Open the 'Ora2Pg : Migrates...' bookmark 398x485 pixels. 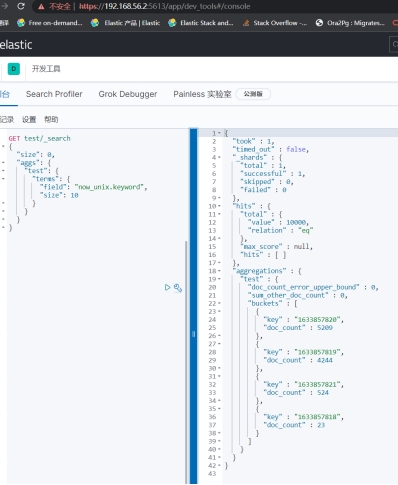pos(350,23)
